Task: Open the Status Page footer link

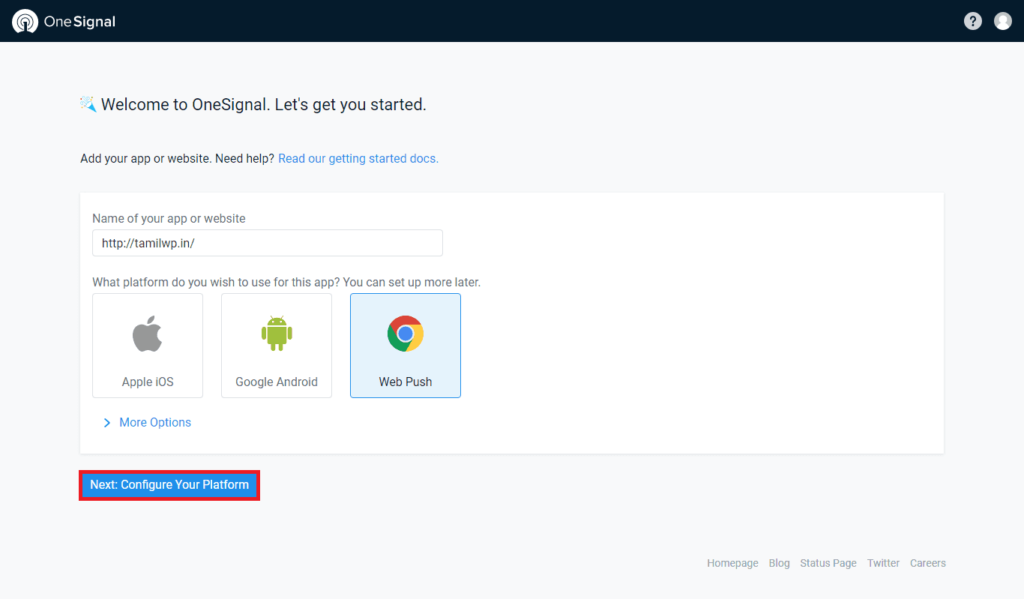Action: [828, 563]
